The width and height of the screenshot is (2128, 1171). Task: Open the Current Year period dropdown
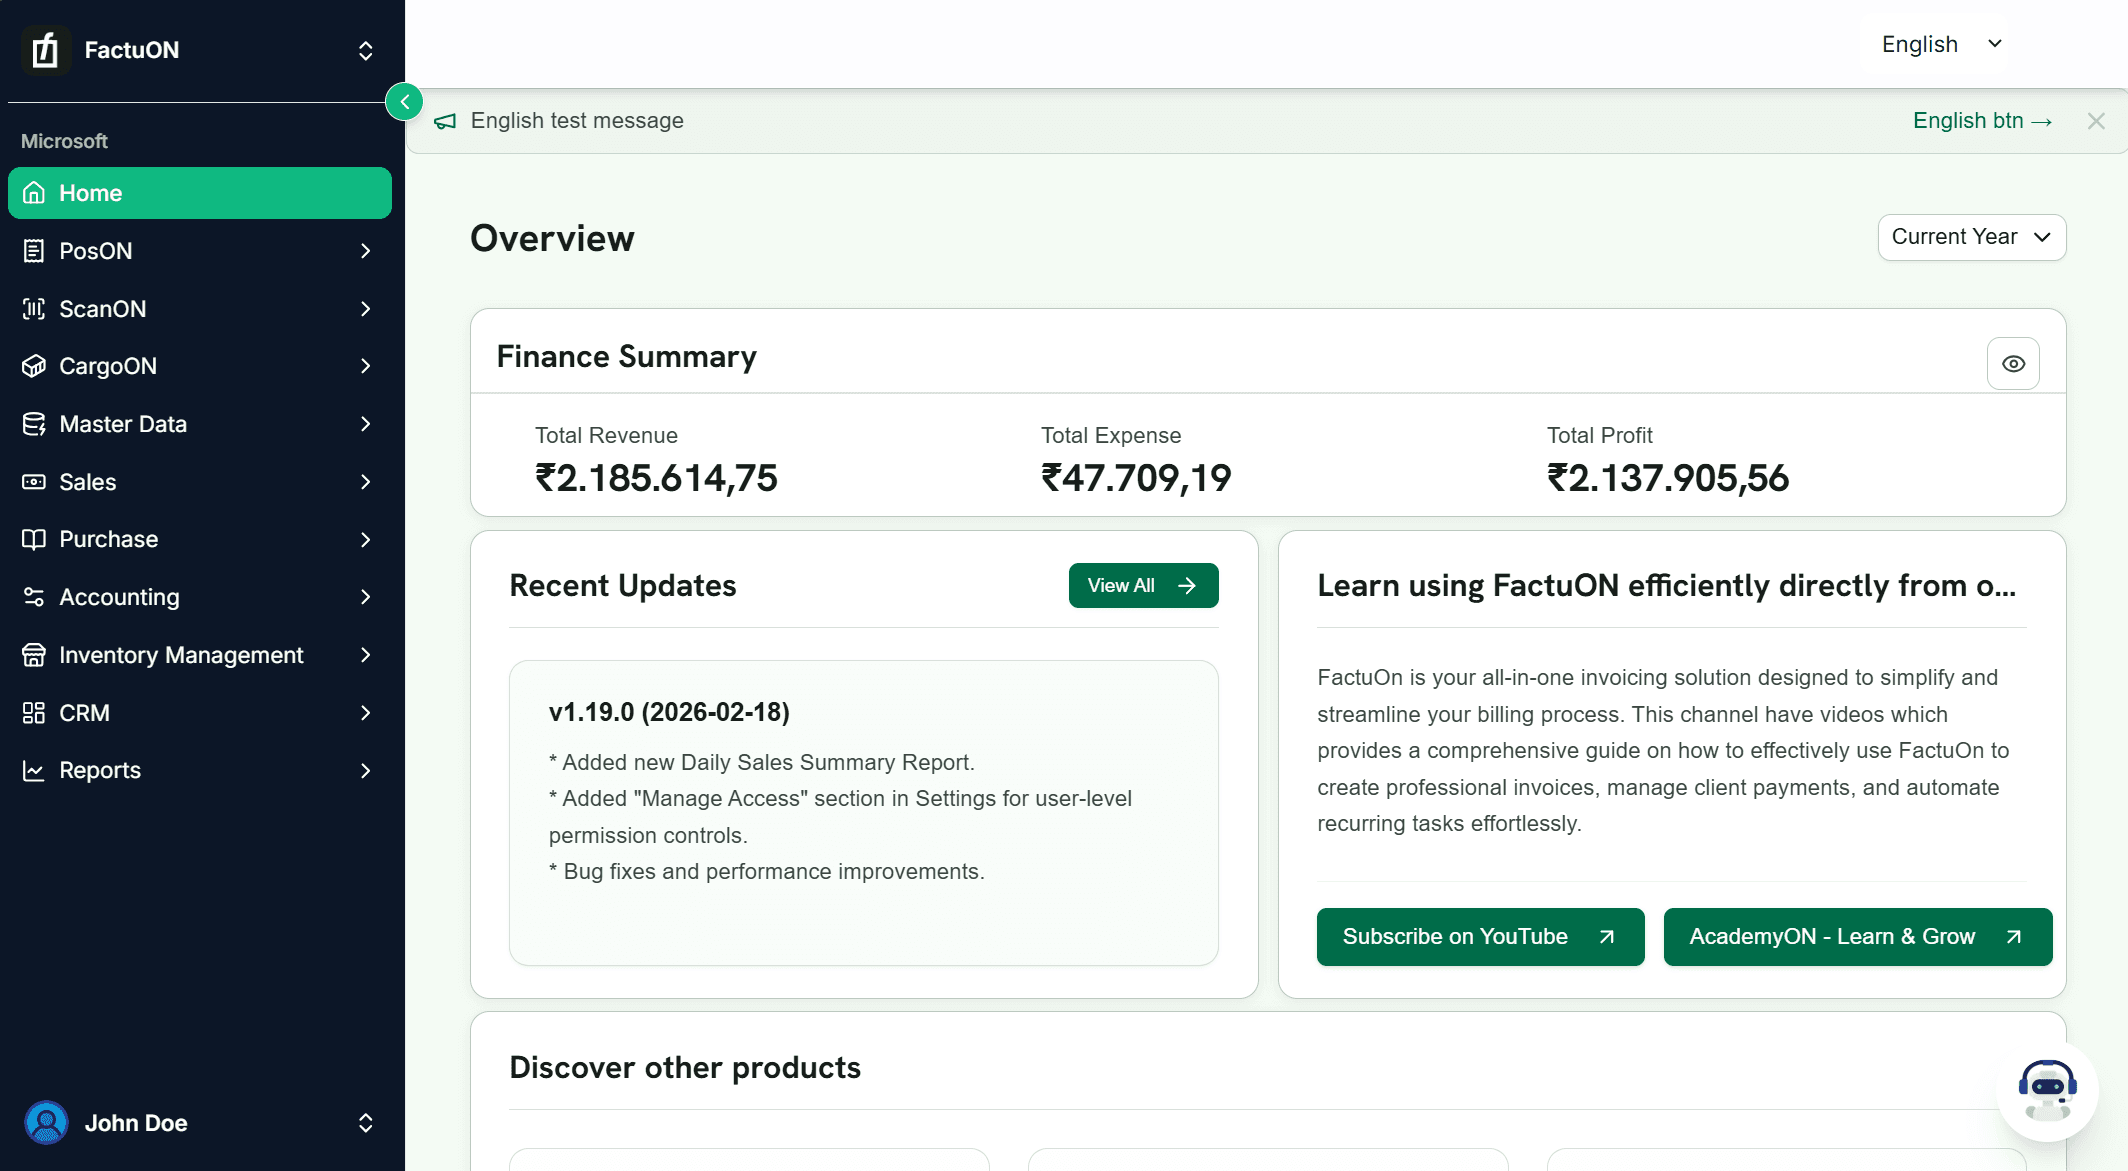click(x=1971, y=237)
